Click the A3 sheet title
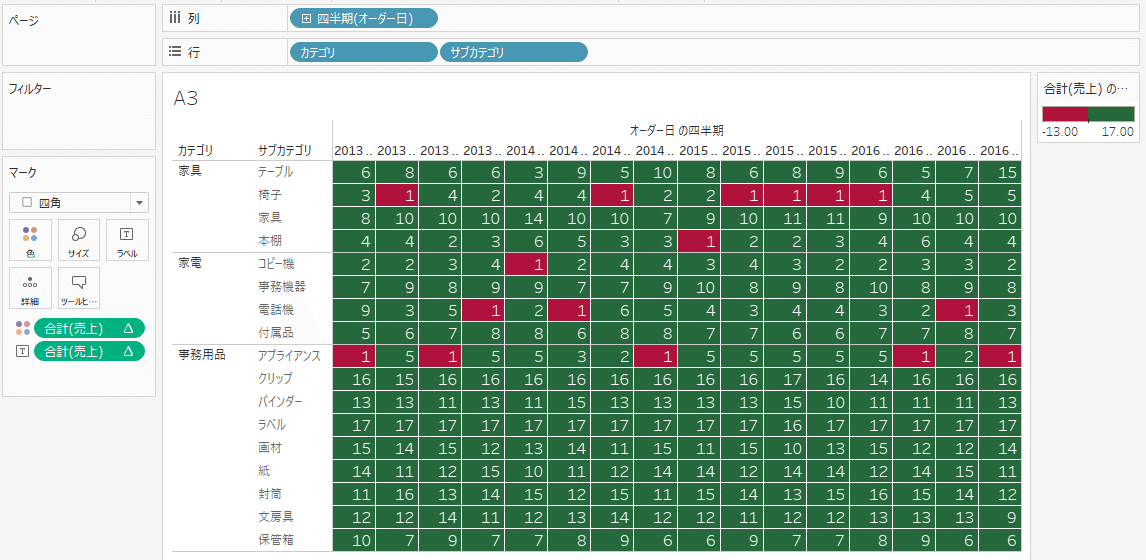The image size is (1146, 560). tap(186, 99)
